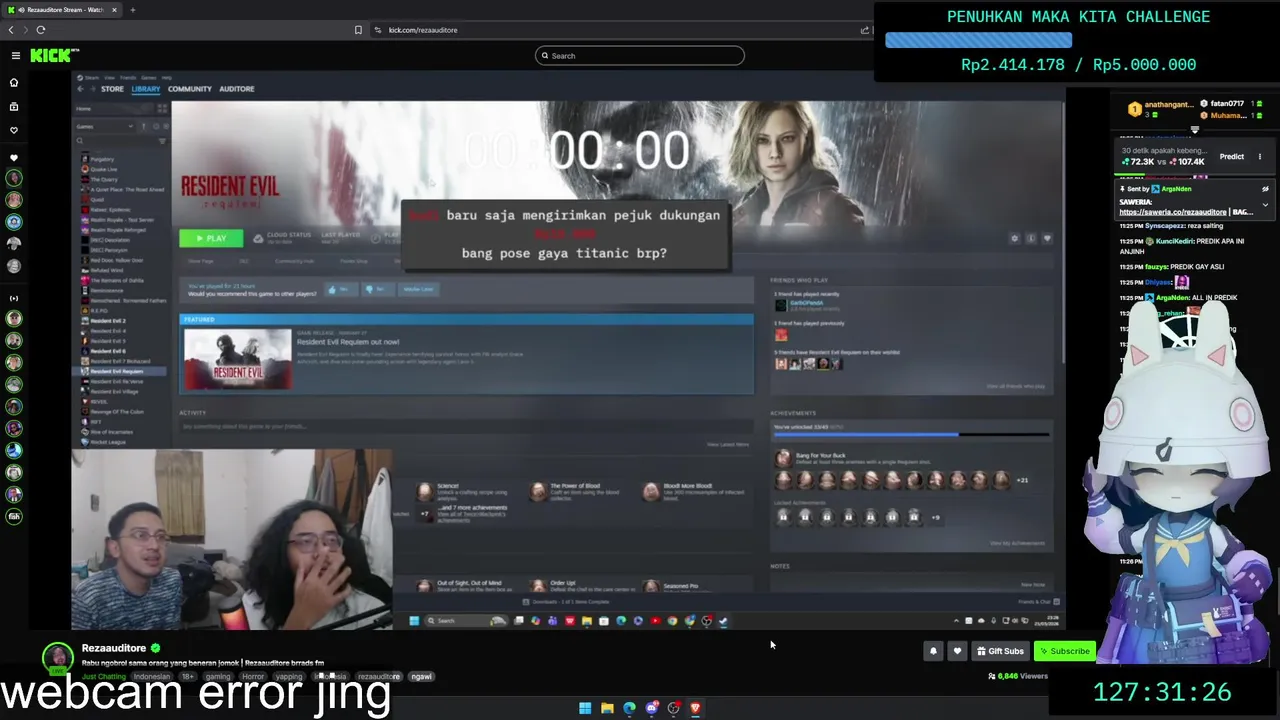Bookmark this page in address bar
The image size is (1280, 720).
coord(358,30)
